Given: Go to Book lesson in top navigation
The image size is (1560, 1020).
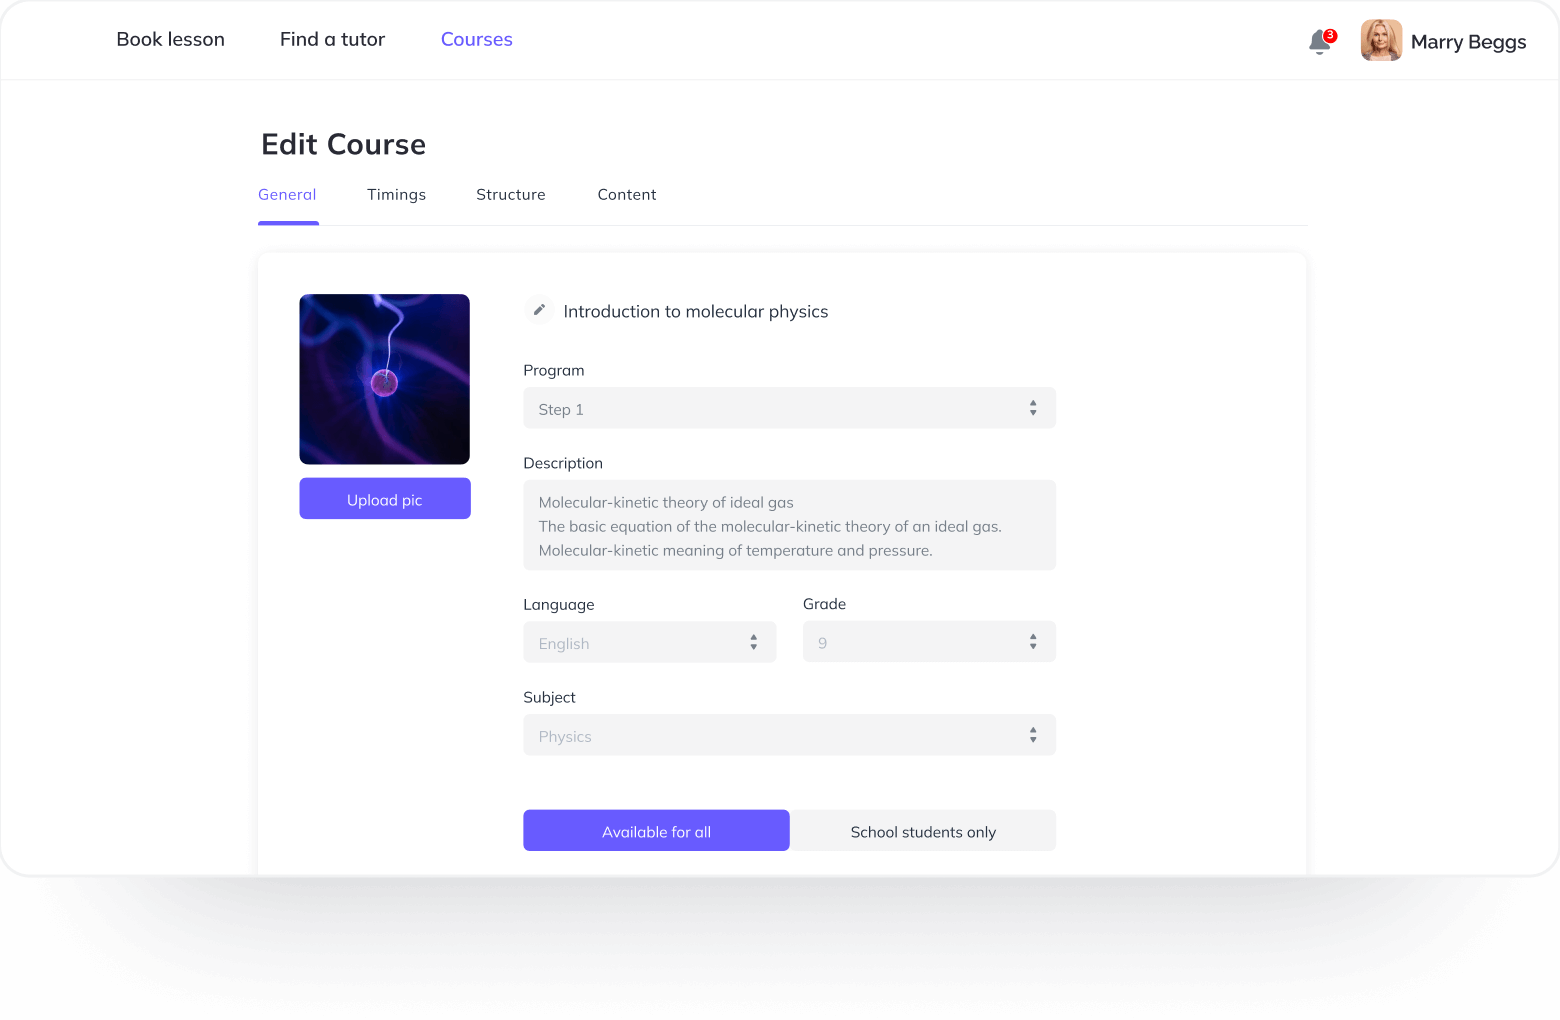Looking at the screenshot, I should pos(171,39).
